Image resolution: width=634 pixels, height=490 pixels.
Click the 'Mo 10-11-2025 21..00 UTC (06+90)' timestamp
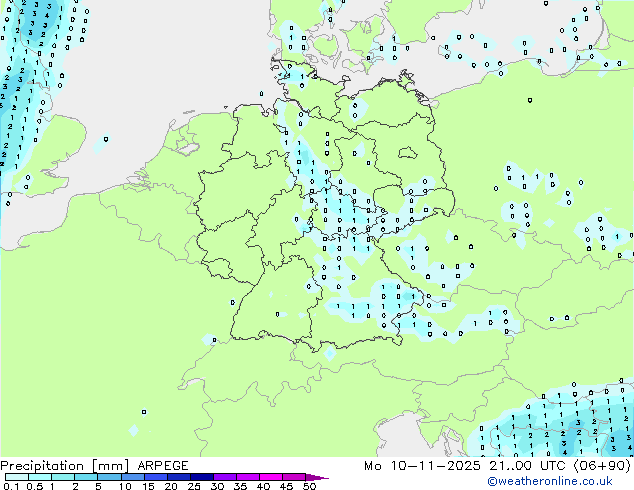[497, 466]
